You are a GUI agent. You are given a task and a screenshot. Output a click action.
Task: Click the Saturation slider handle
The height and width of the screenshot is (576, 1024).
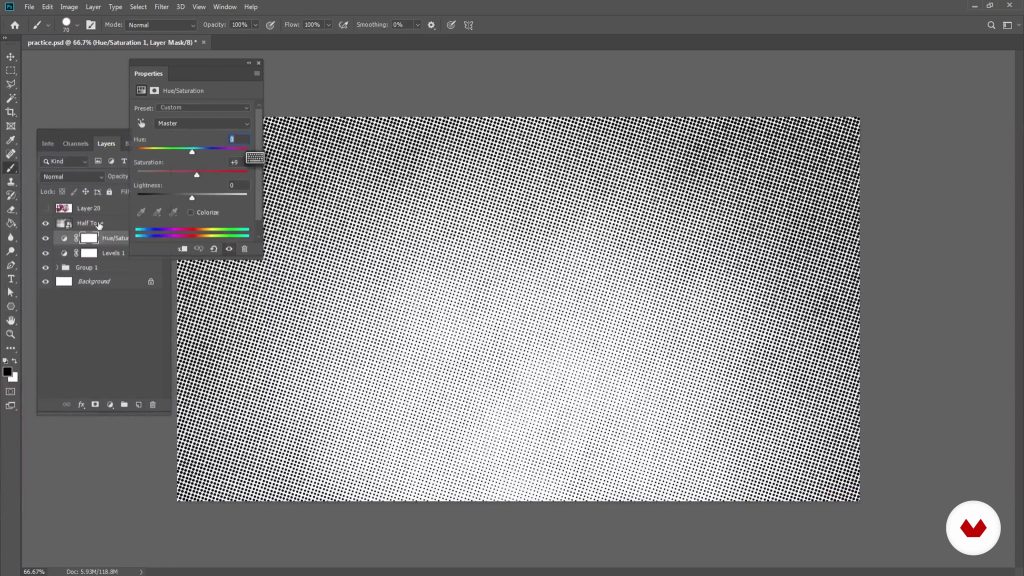[x=196, y=175]
